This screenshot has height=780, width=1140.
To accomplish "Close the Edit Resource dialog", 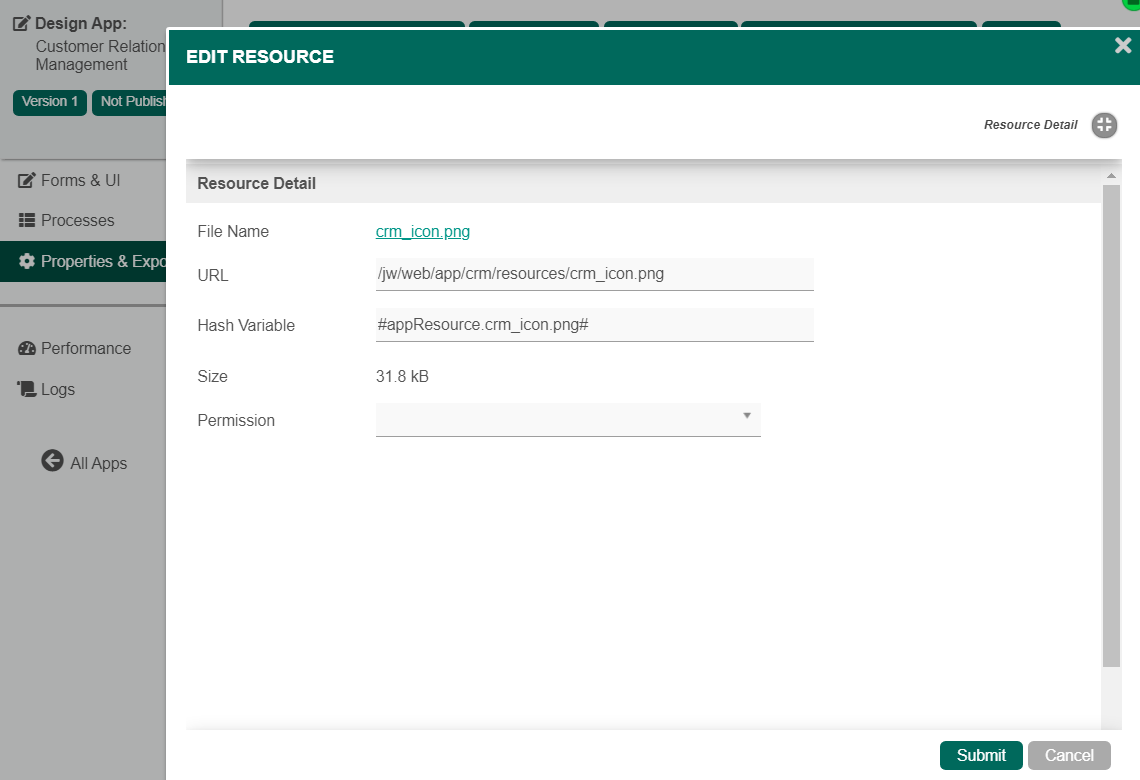I will [x=1123, y=46].
